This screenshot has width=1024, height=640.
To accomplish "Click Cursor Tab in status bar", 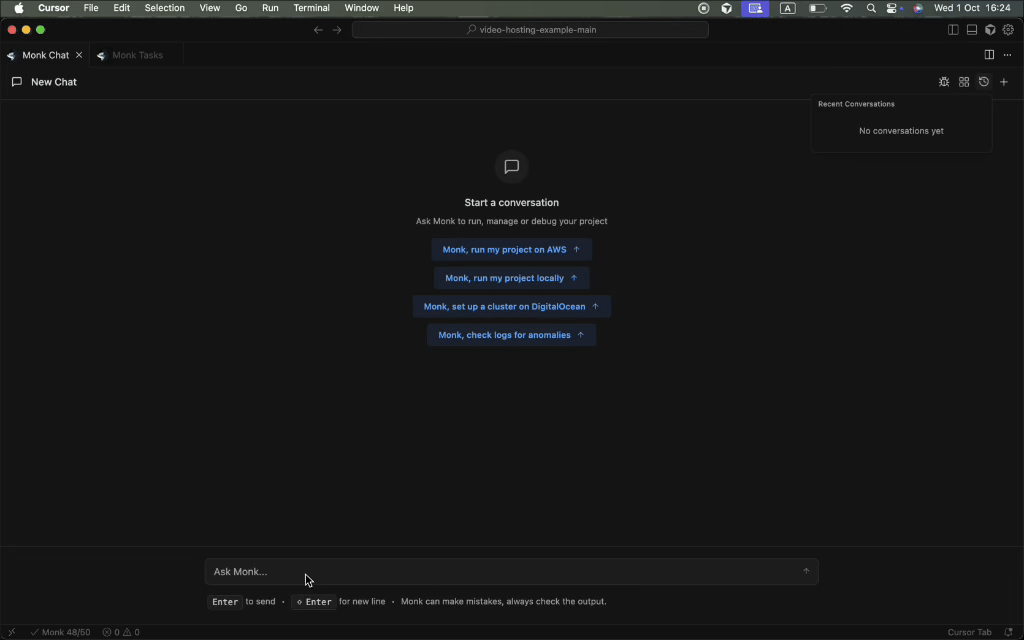I will [969, 632].
